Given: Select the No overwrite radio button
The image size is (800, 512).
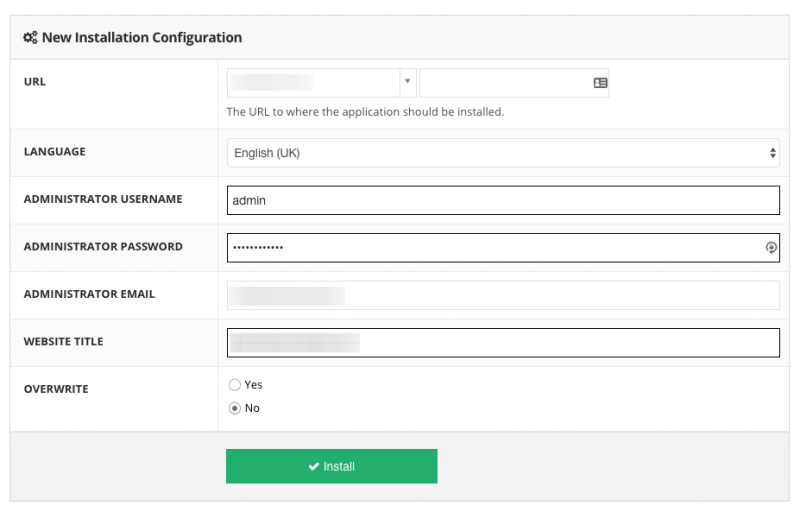Looking at the screenshot, I should 235,408.
